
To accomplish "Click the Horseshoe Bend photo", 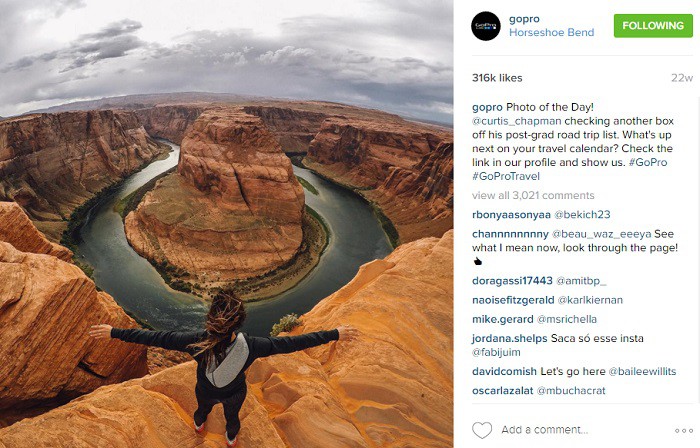I will [227, 224].
